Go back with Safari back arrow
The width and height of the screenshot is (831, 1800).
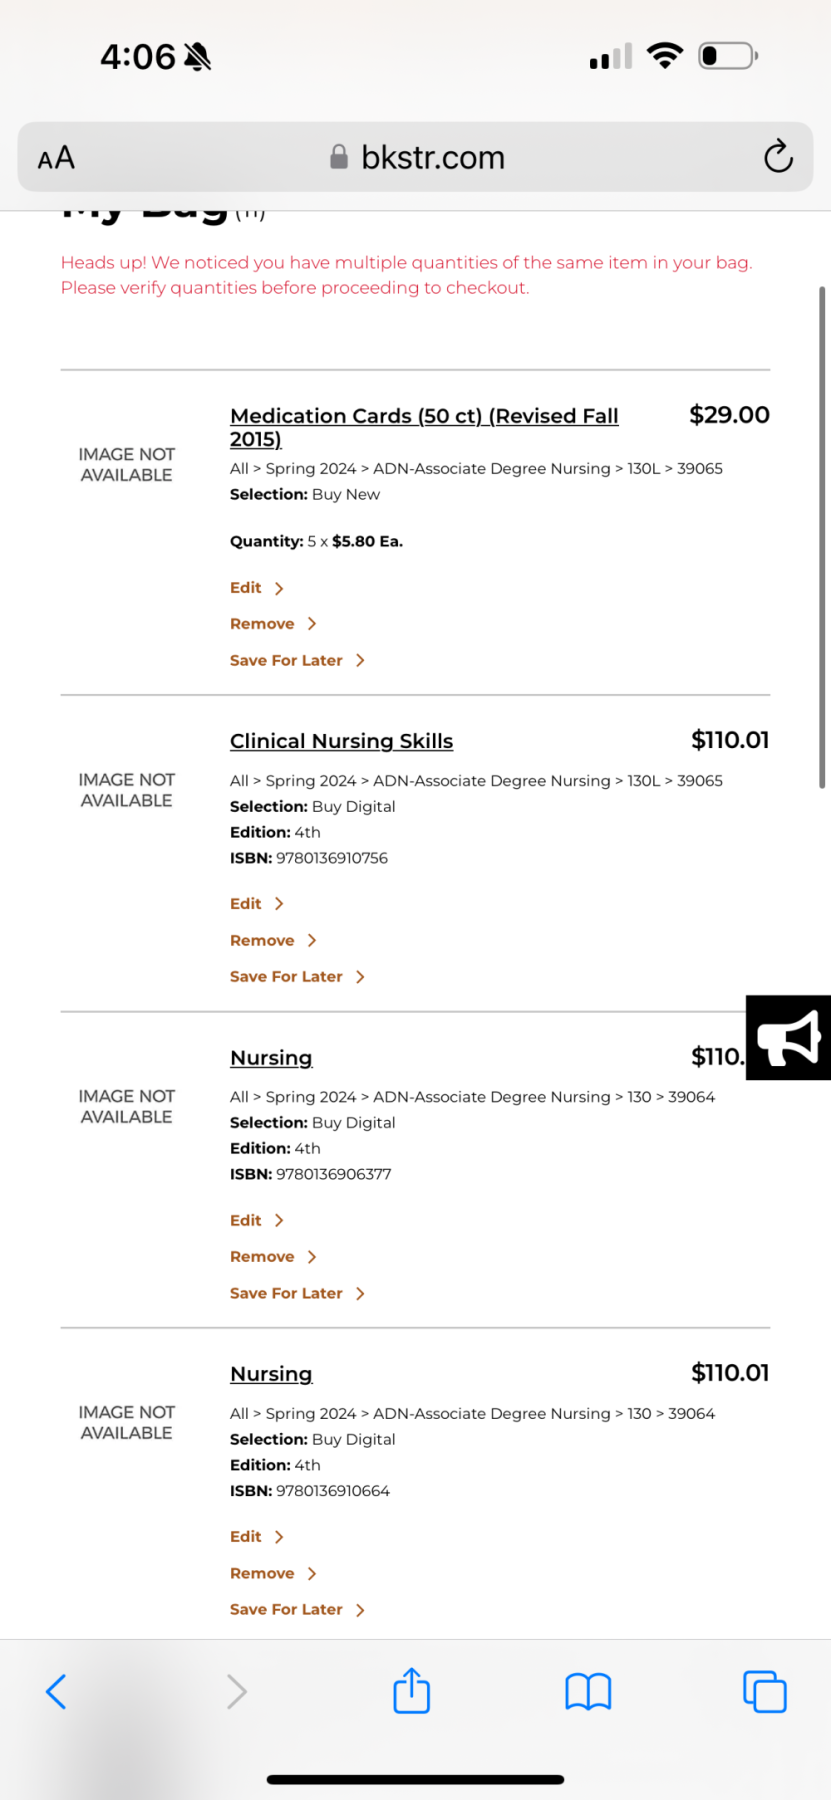point(57,1692)
